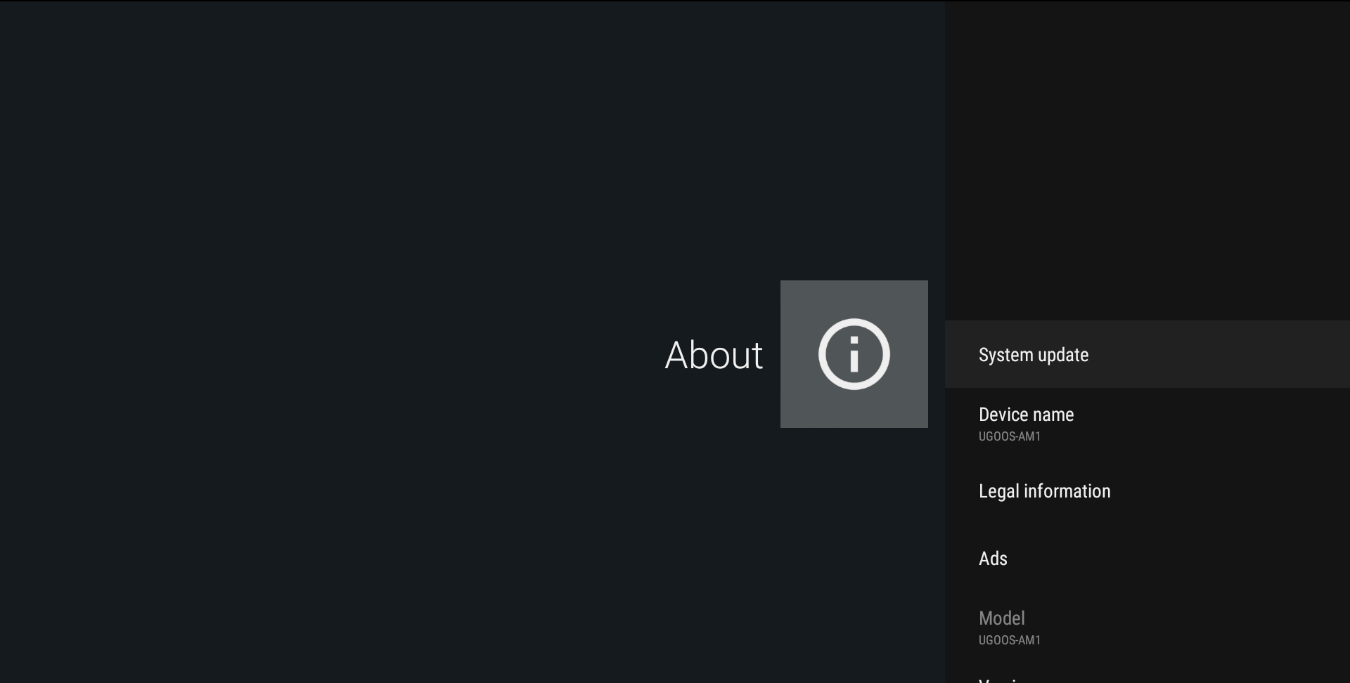
Task: Click the About info icon tile
Action: pyautogui.click(x=854, y=354)
